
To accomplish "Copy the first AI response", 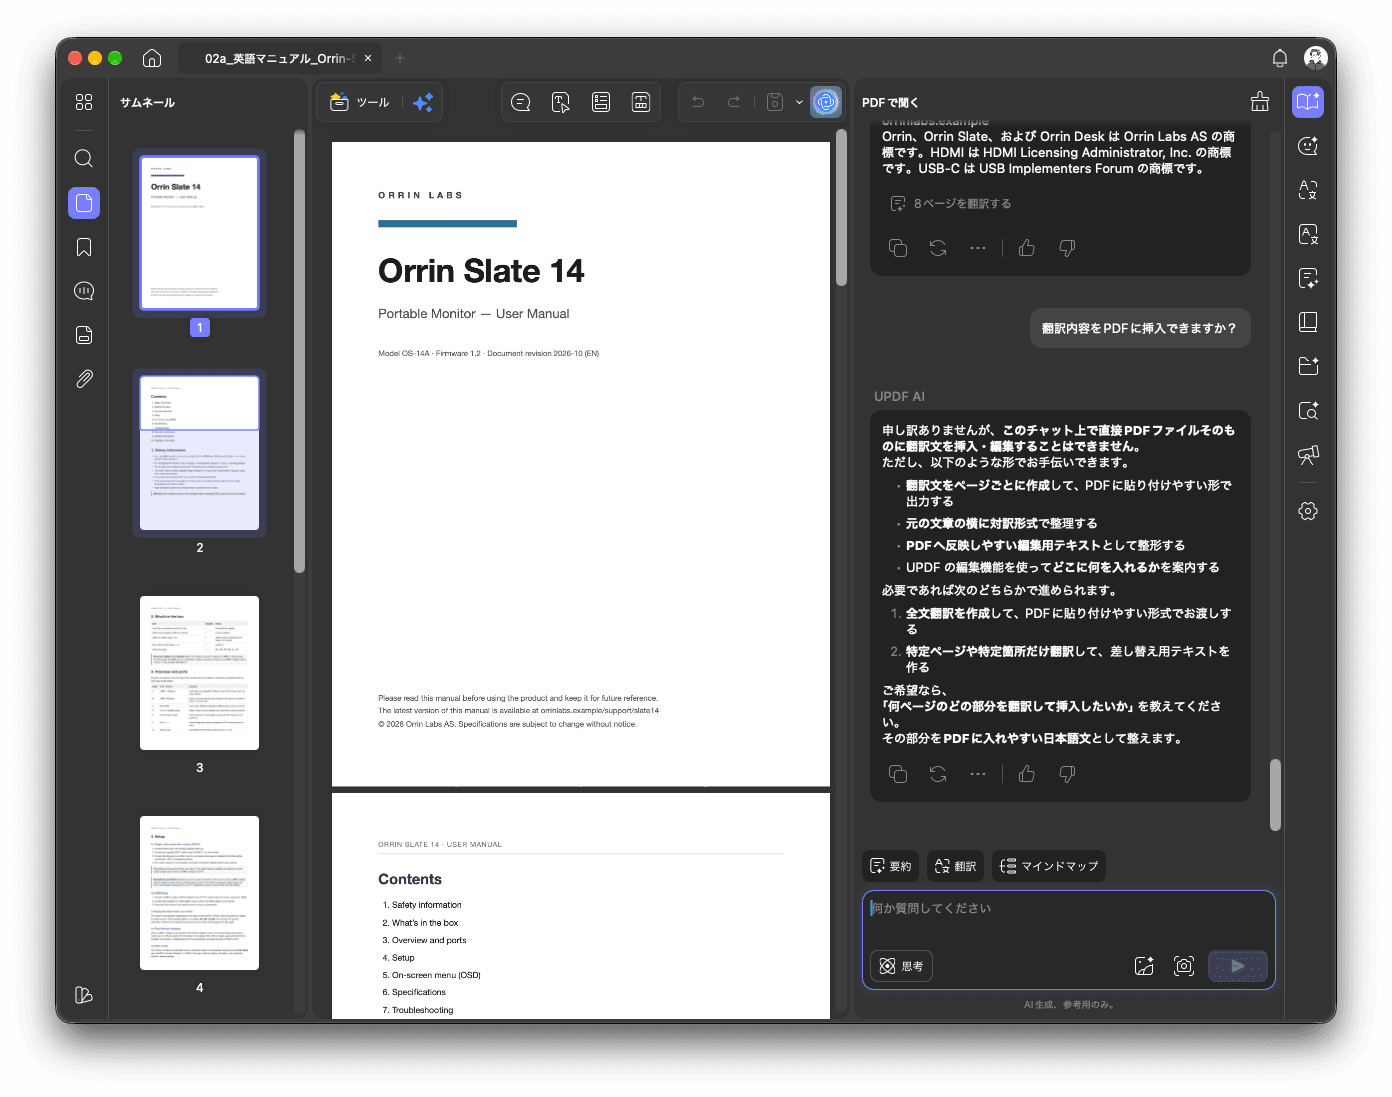I will 898,248.
